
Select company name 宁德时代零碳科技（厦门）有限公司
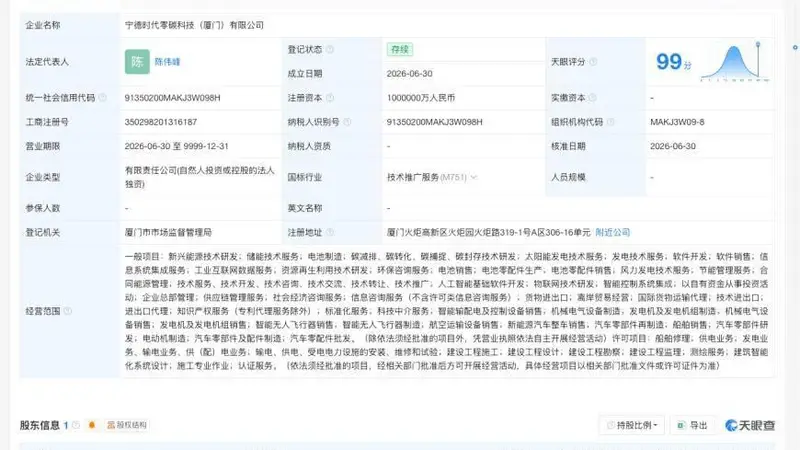[194, 25]
